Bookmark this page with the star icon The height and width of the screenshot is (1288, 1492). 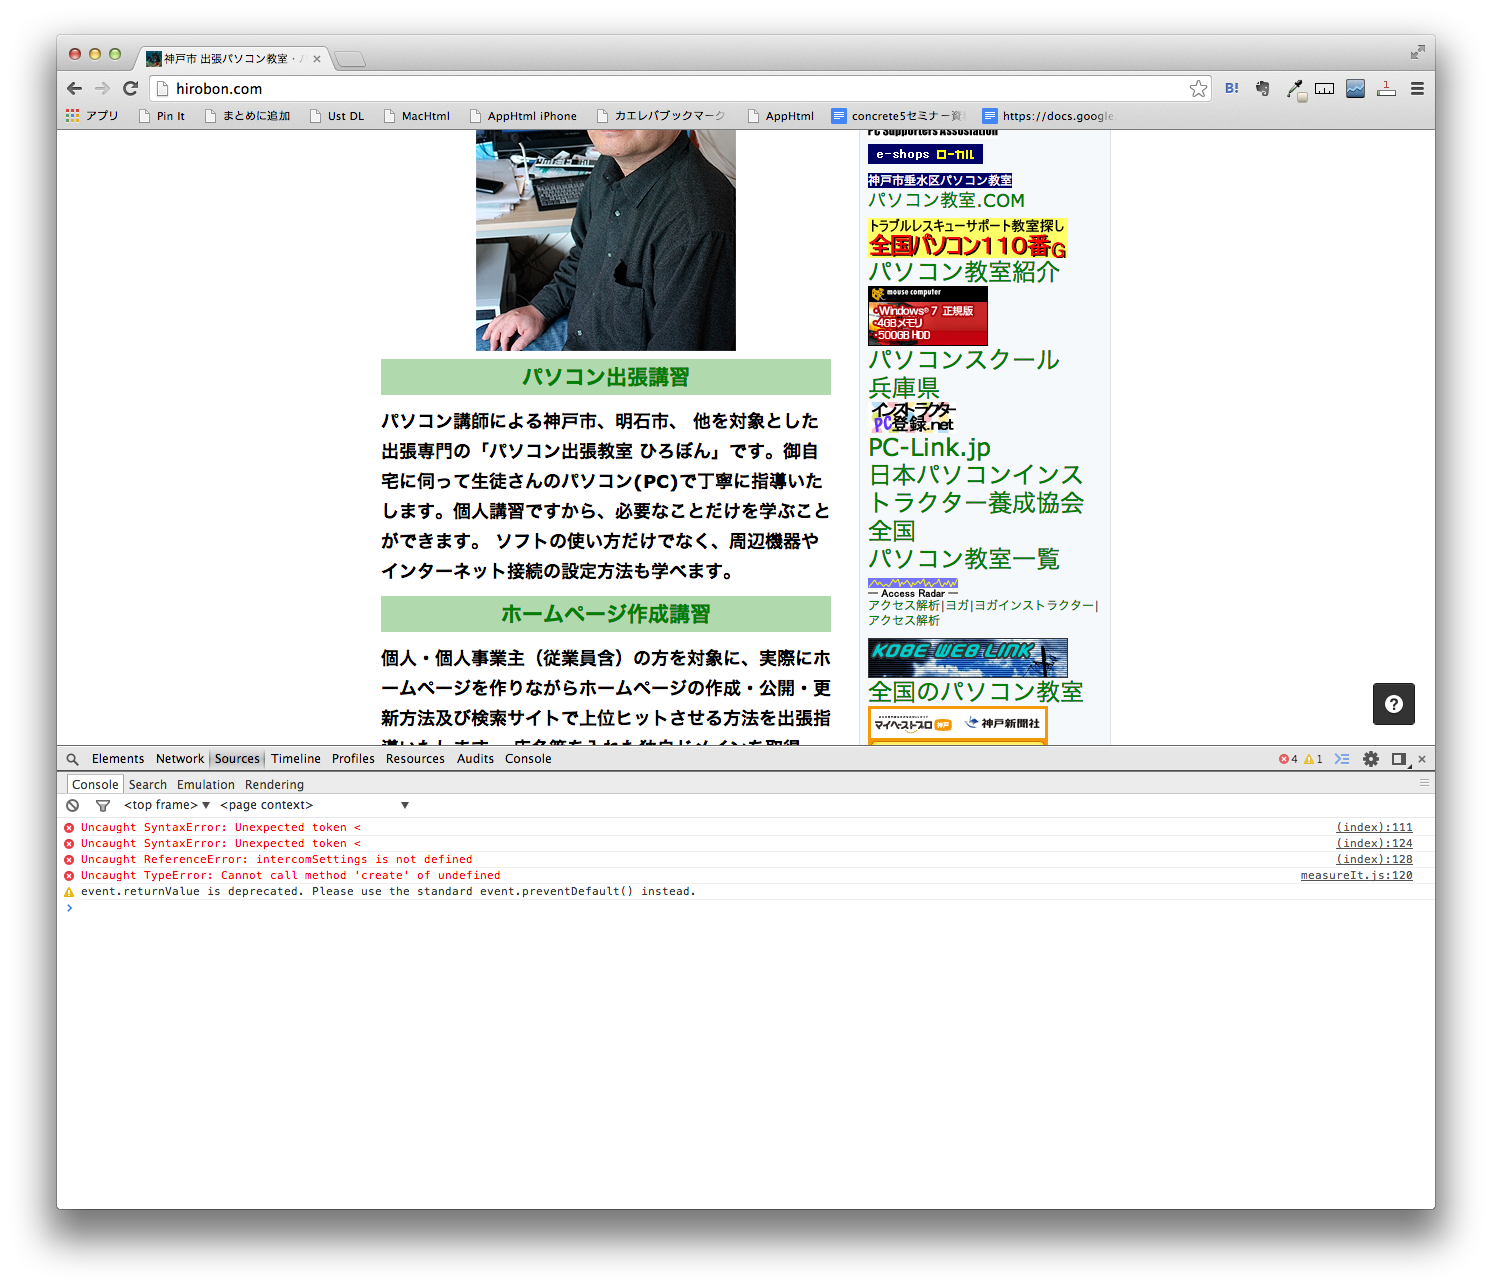[1198, 89]
